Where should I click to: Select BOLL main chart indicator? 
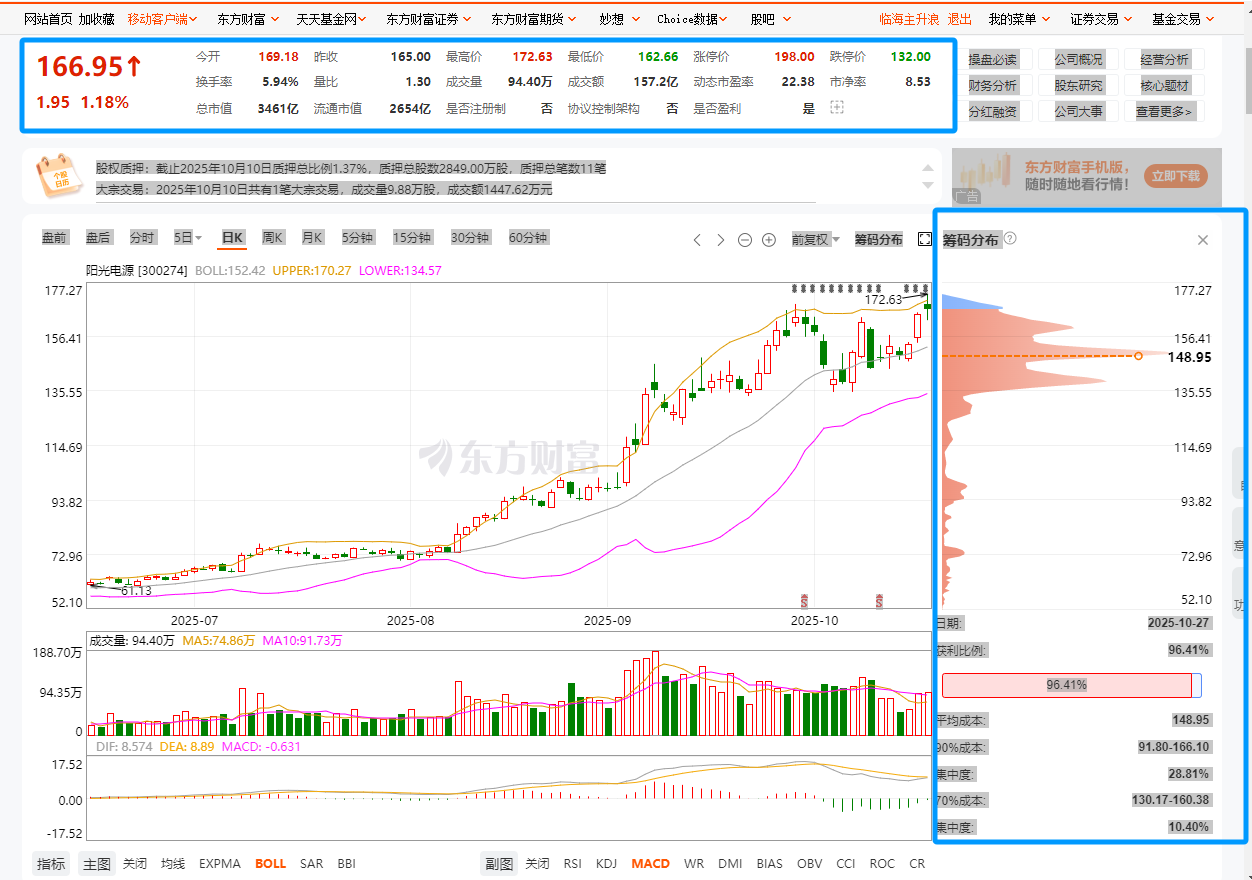pyautogui.click(x=270, y=863)
